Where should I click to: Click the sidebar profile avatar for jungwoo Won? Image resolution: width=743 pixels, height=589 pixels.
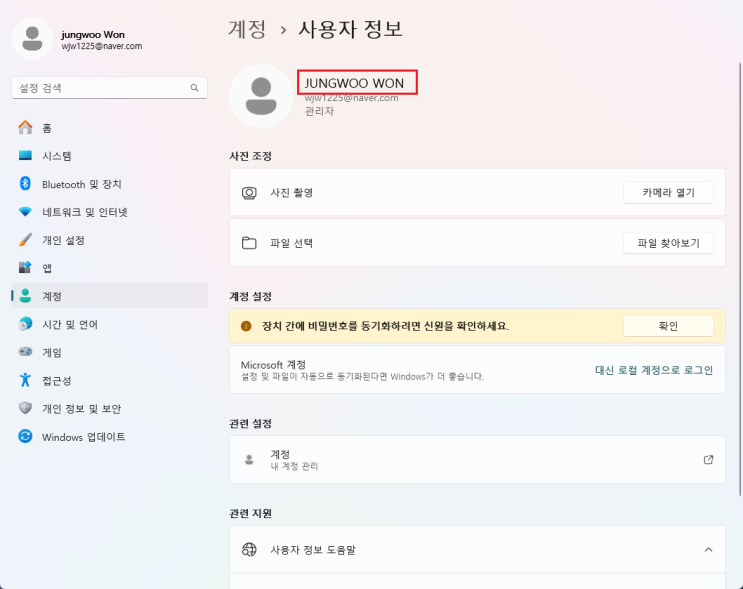tap(32, 39)
